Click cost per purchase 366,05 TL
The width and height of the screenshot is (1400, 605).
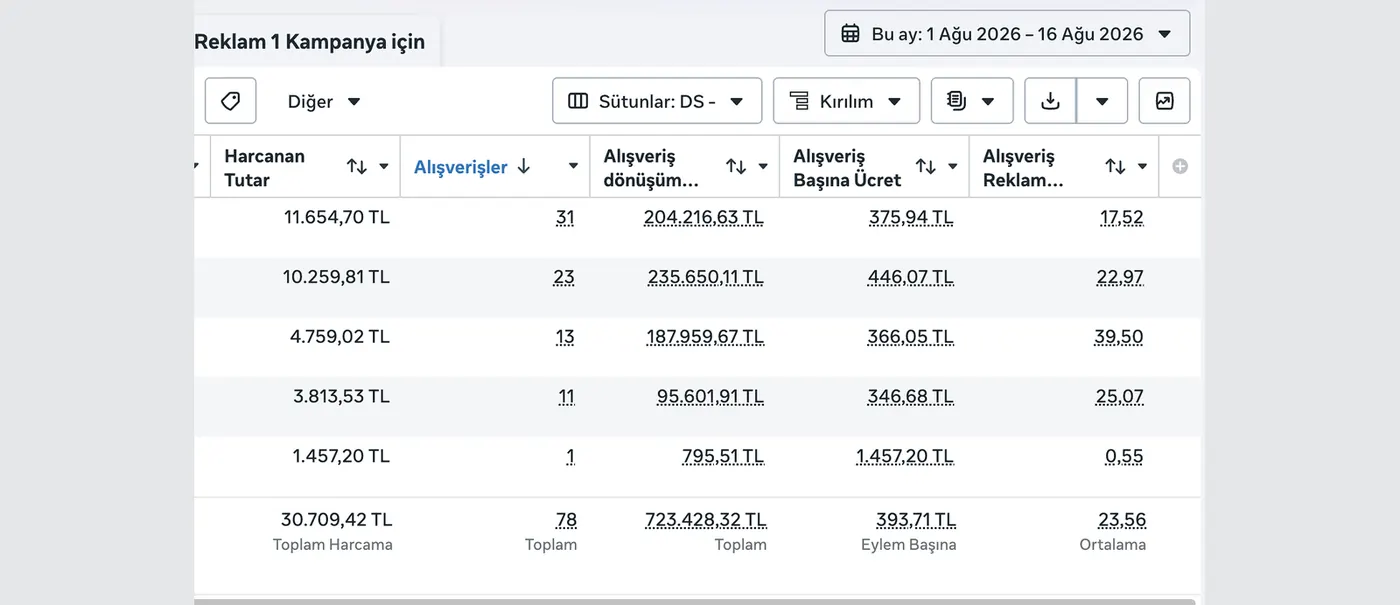coord(911,337)
